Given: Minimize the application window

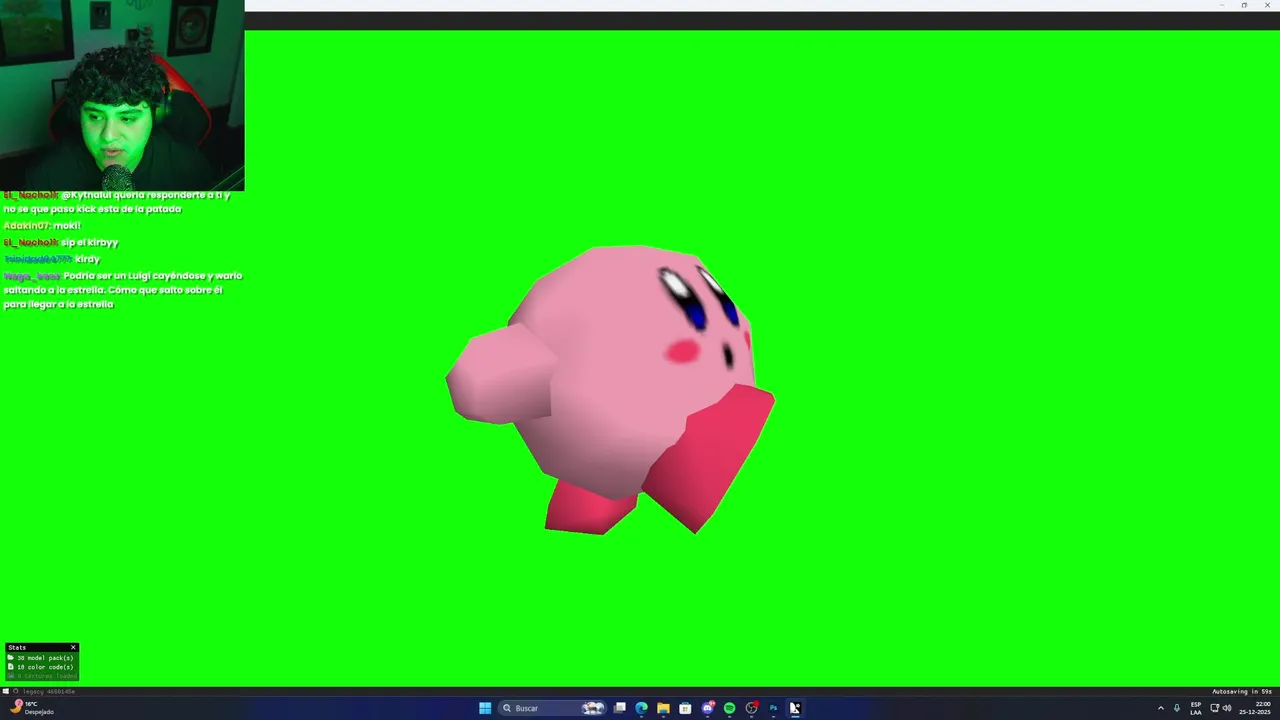Looking at the screenshot, I should tap(1221, 5).
